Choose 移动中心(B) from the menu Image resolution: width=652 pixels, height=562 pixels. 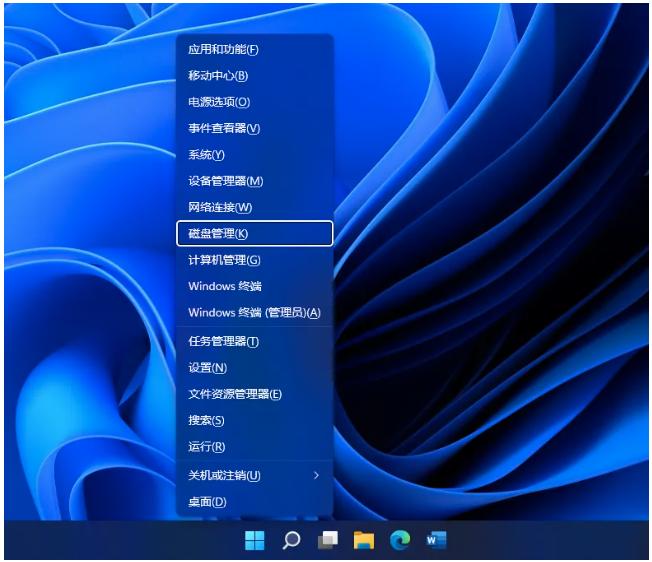(x=254, y=76)
